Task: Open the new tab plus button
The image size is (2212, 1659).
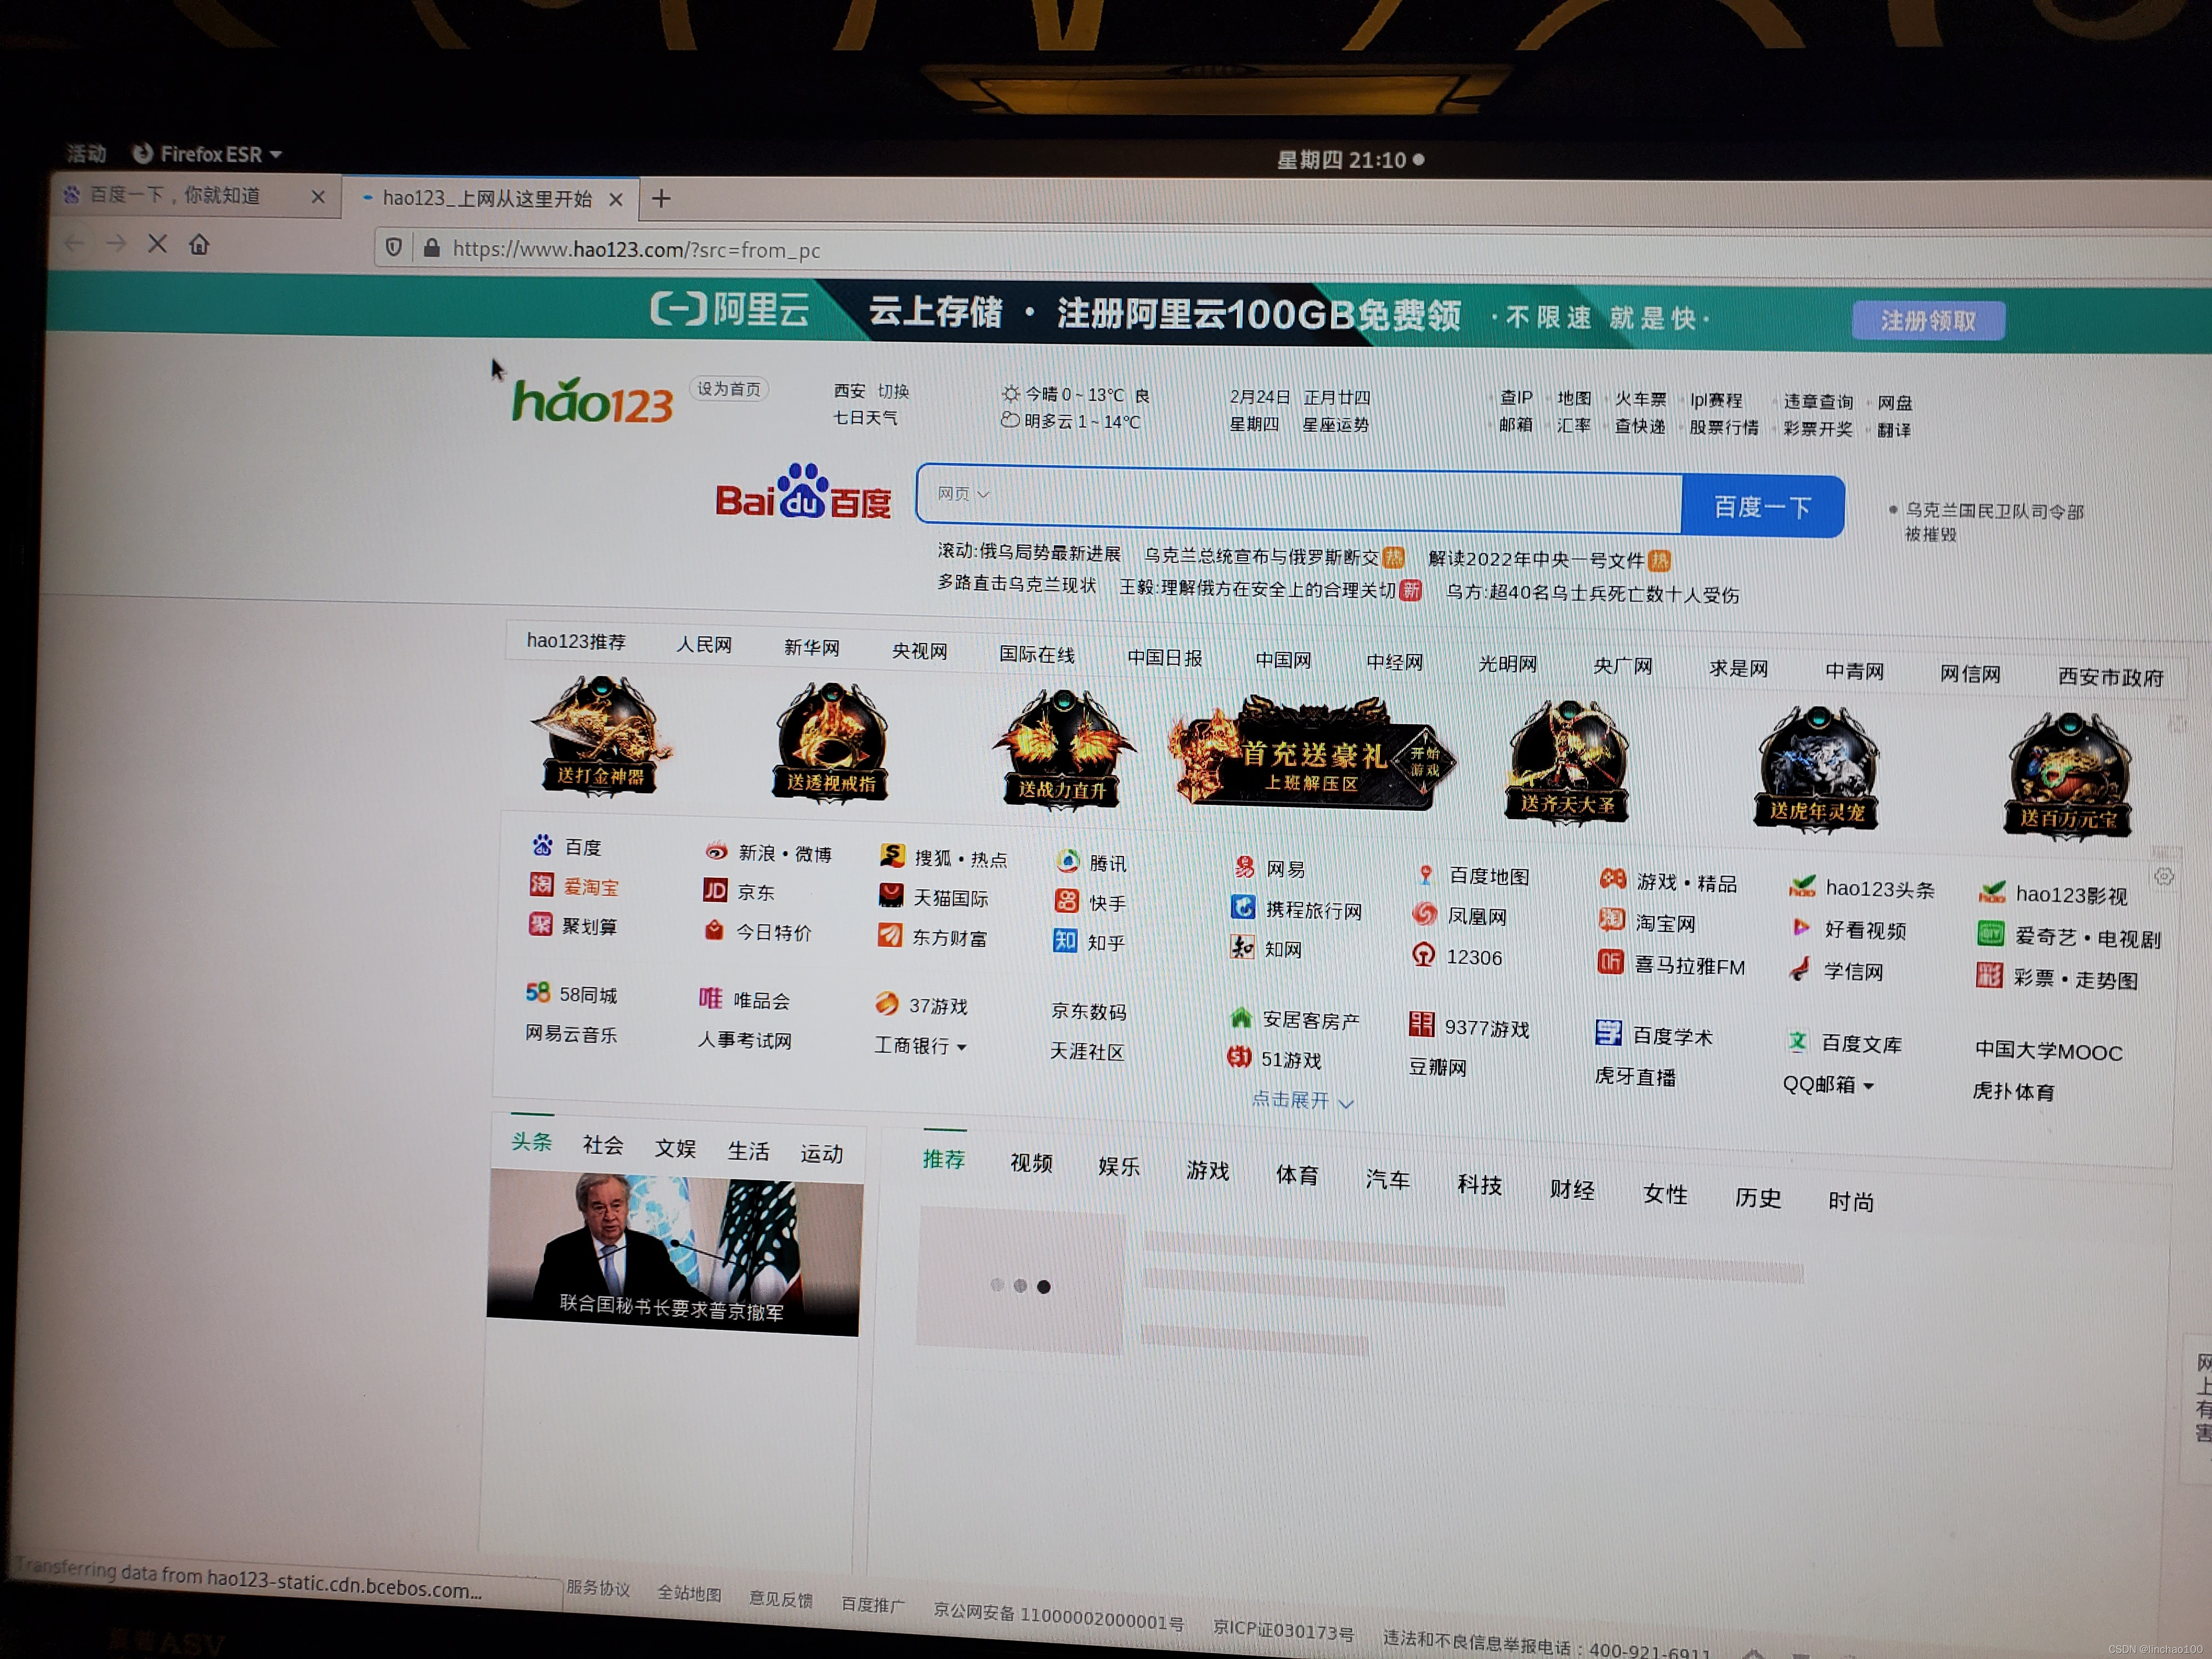Action: click(661, 199)
